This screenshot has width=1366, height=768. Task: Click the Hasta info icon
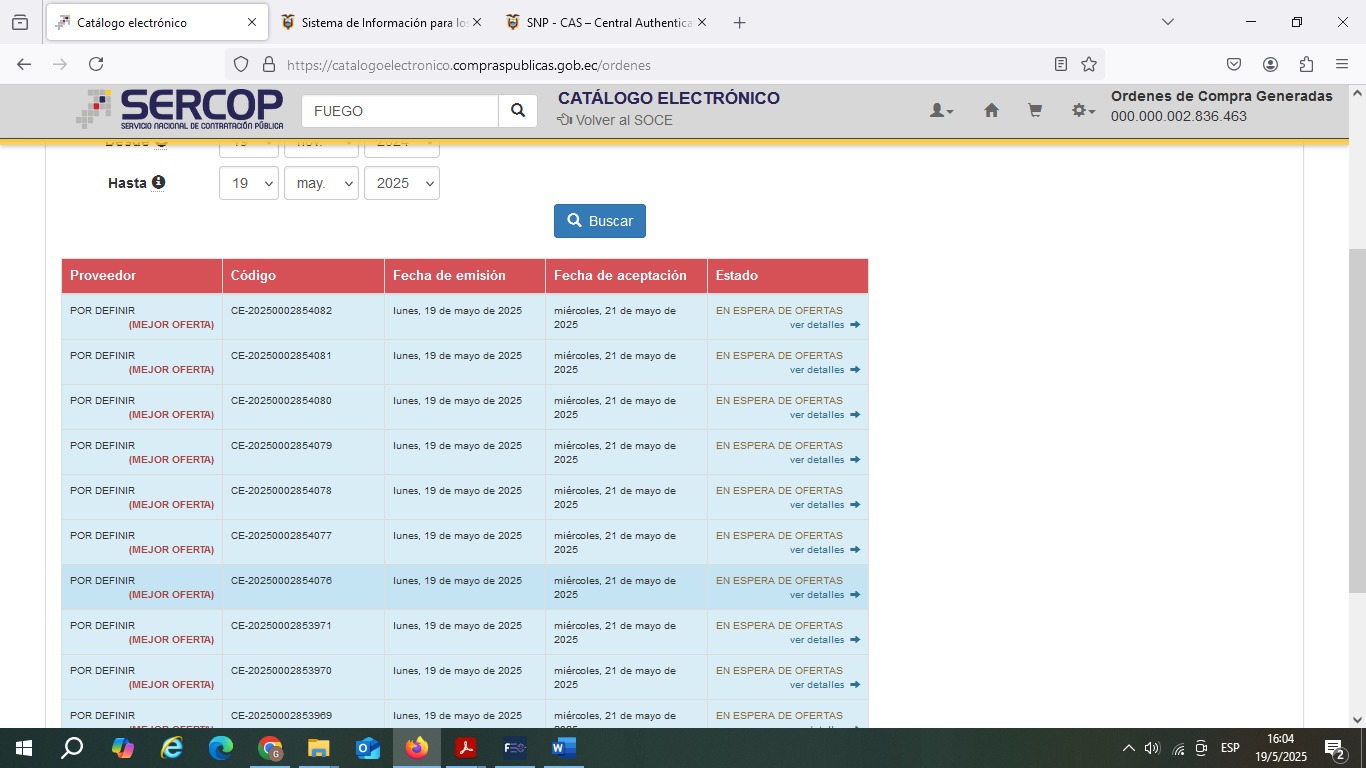tap(158, 183)
